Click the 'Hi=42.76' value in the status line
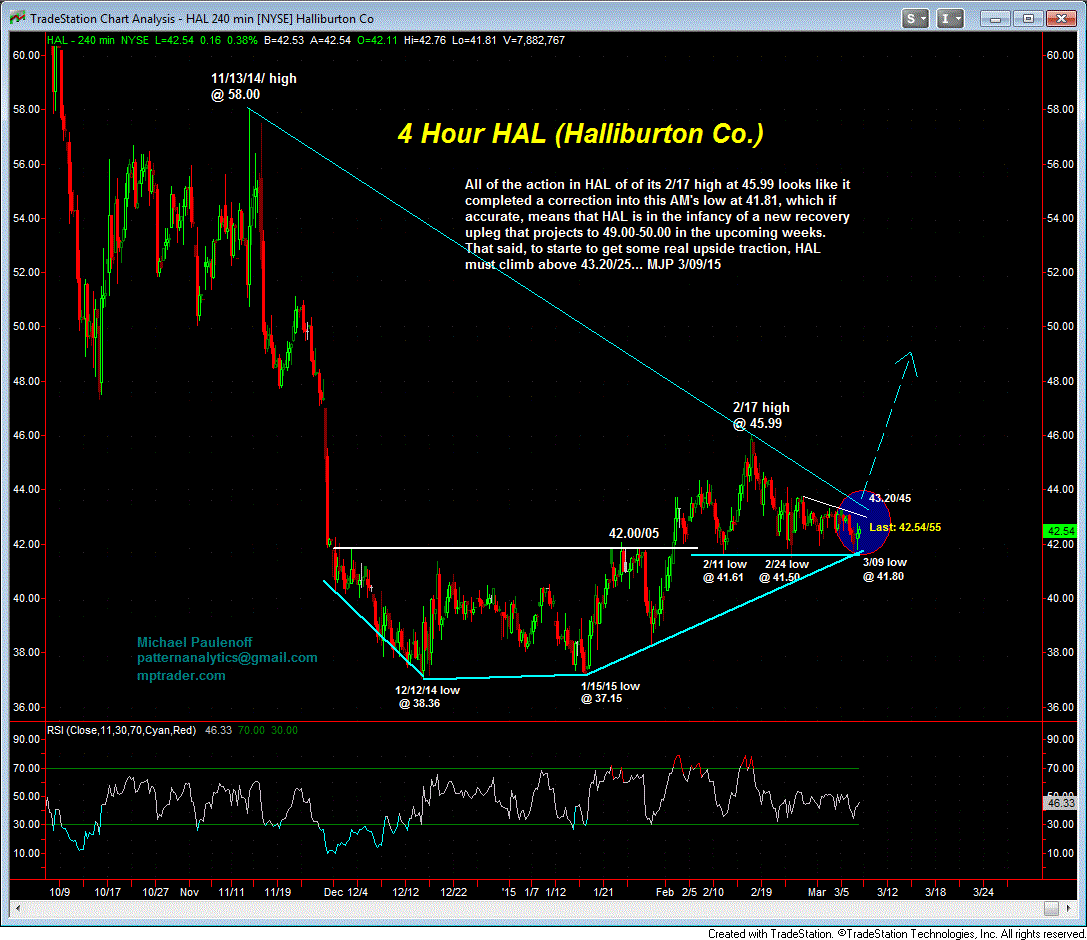1087x940 pixels. (x=424, y=40)
